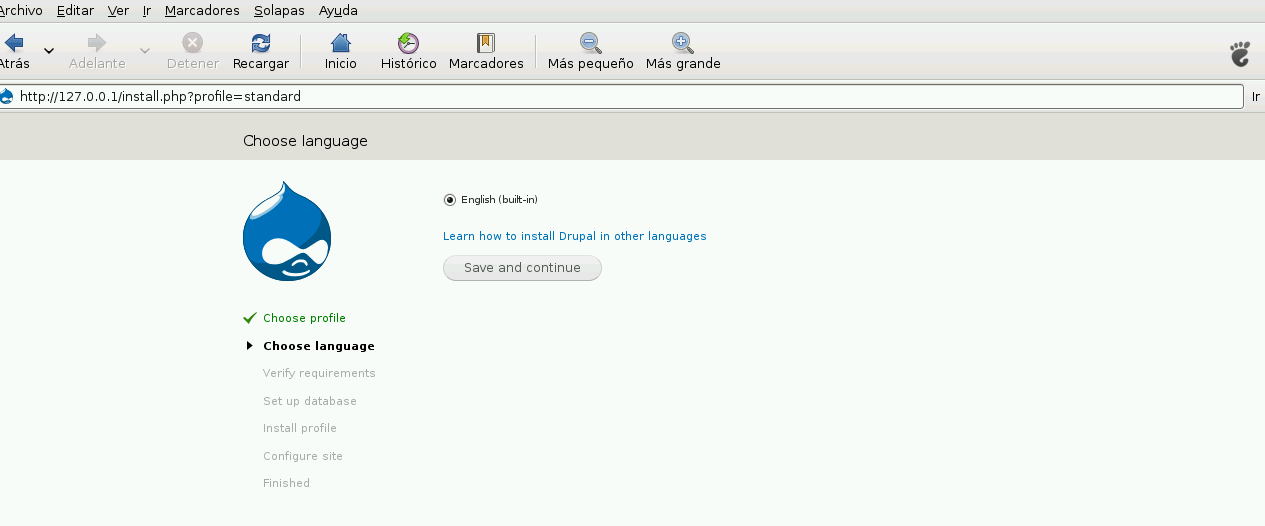Click the Install profile step
1265x526 pixels.
pyautogui.click(x=300, y=428)
